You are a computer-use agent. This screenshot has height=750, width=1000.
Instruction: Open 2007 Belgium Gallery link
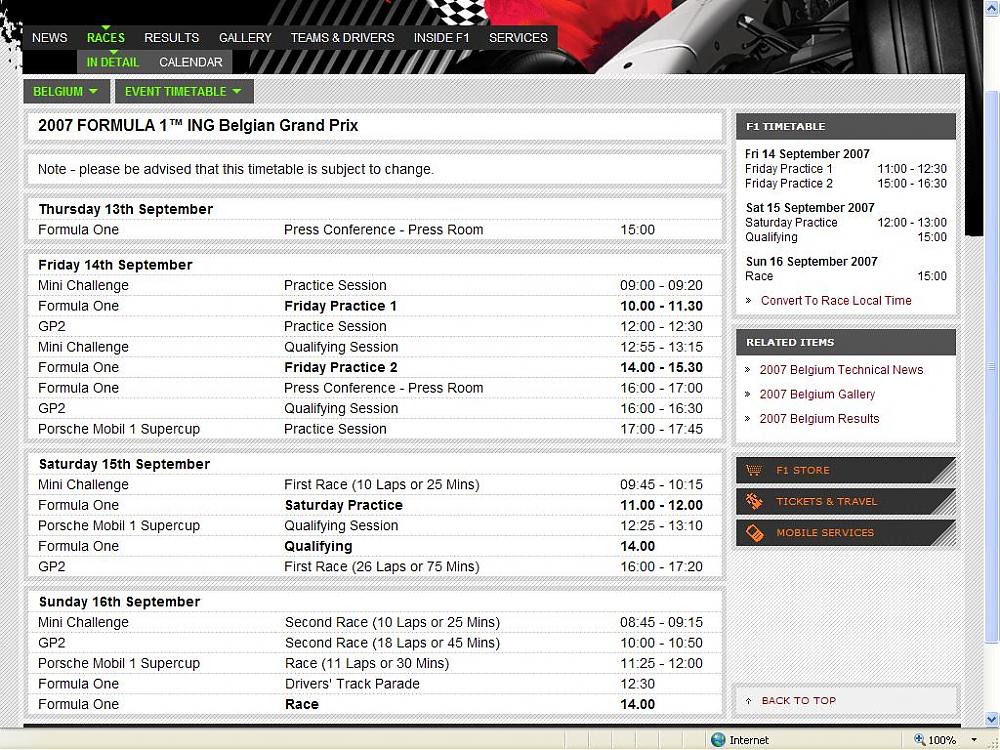tap(817, 394)
